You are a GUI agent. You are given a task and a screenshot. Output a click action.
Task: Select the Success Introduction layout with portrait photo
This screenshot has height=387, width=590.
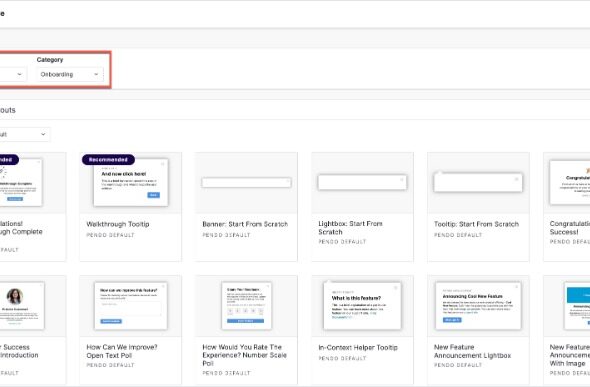click(33, 330)
